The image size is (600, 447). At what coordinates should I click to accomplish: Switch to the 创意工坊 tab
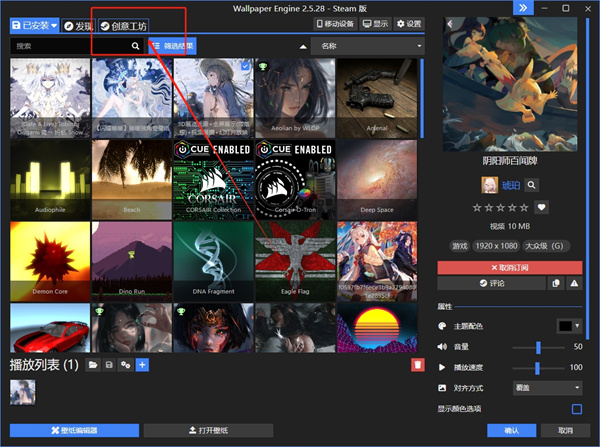[x=124, y=26]
